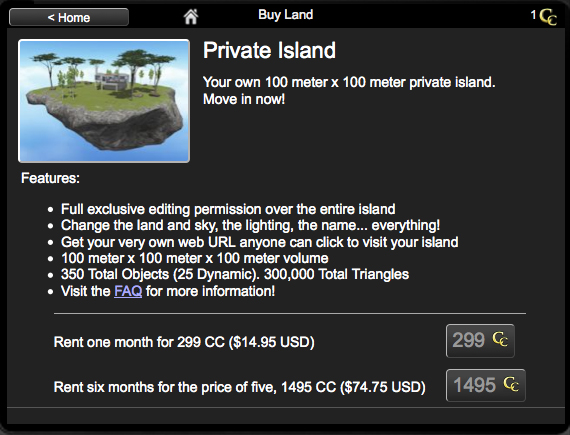
Task: Click the coin icon on the 299 button
Action: coord(500,339)
